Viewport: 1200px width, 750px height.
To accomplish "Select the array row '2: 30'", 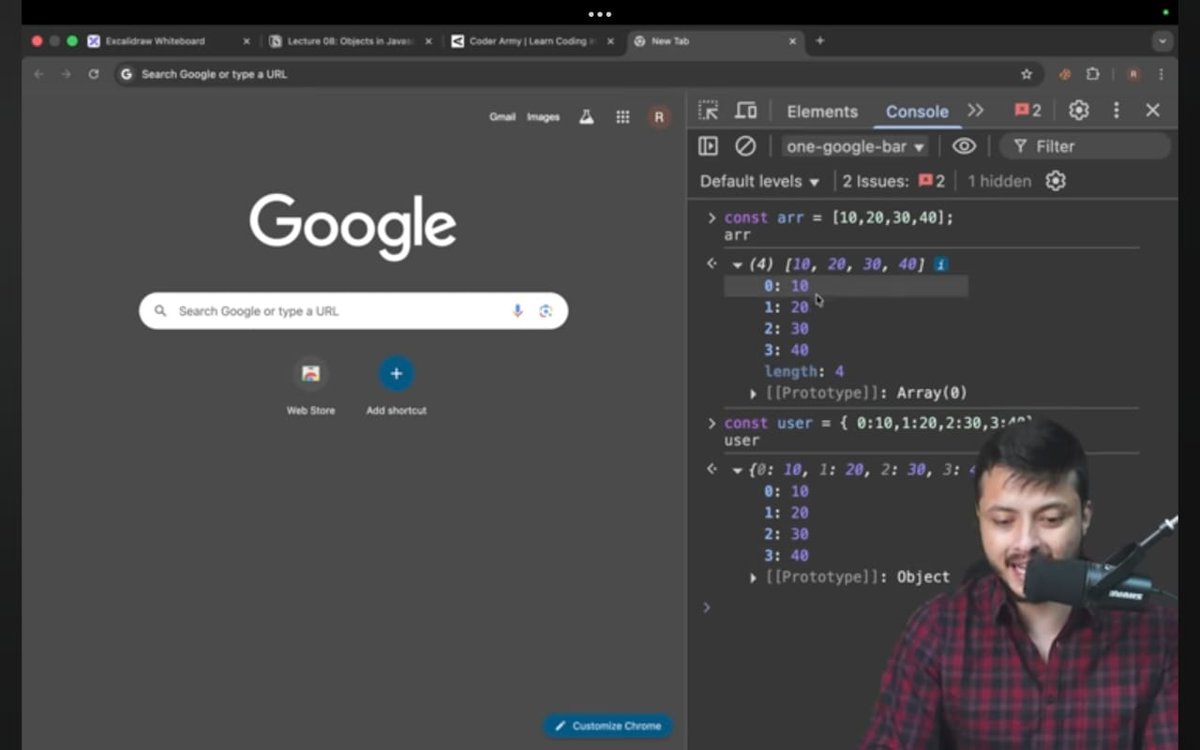I will point(786,329).
